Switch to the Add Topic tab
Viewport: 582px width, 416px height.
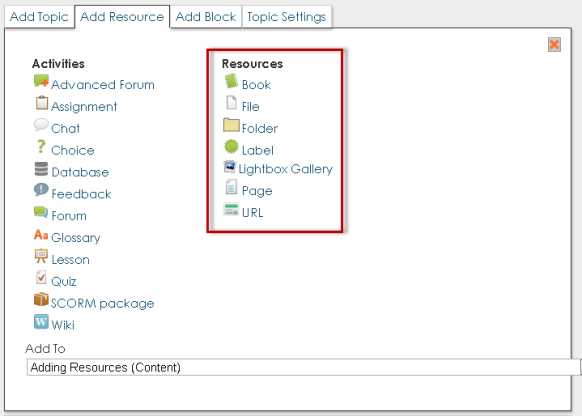39,17
